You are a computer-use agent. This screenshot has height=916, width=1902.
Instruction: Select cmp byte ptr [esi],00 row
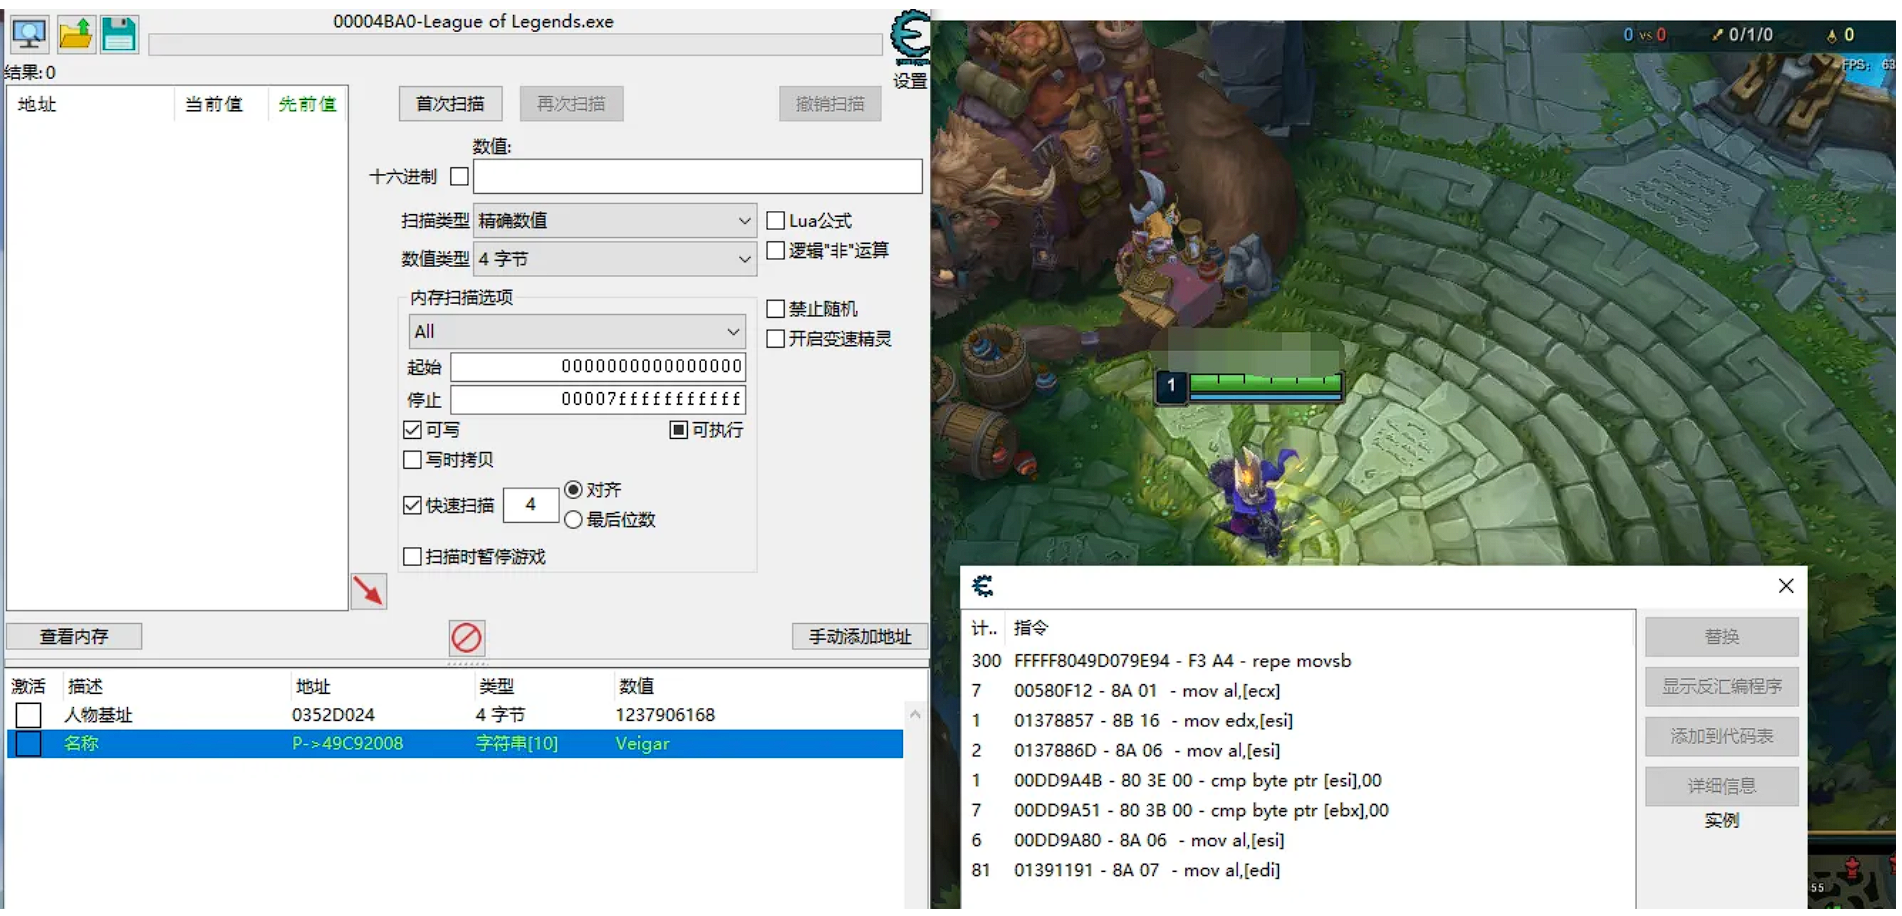1300,781
